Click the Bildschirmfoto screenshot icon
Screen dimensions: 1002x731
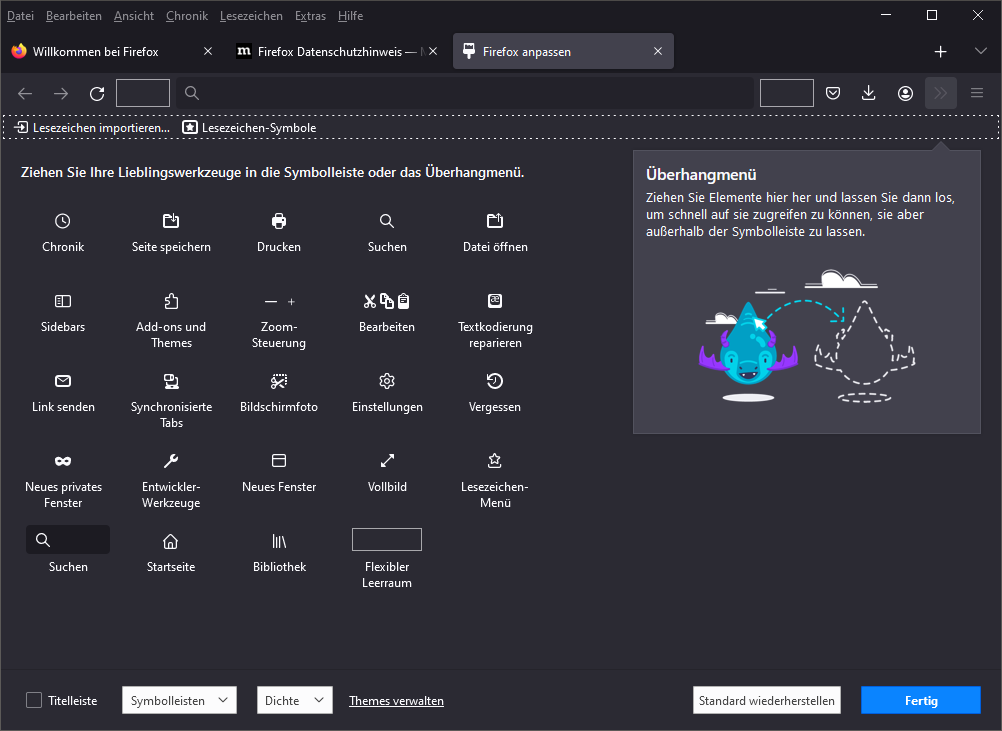pos(279,381)
